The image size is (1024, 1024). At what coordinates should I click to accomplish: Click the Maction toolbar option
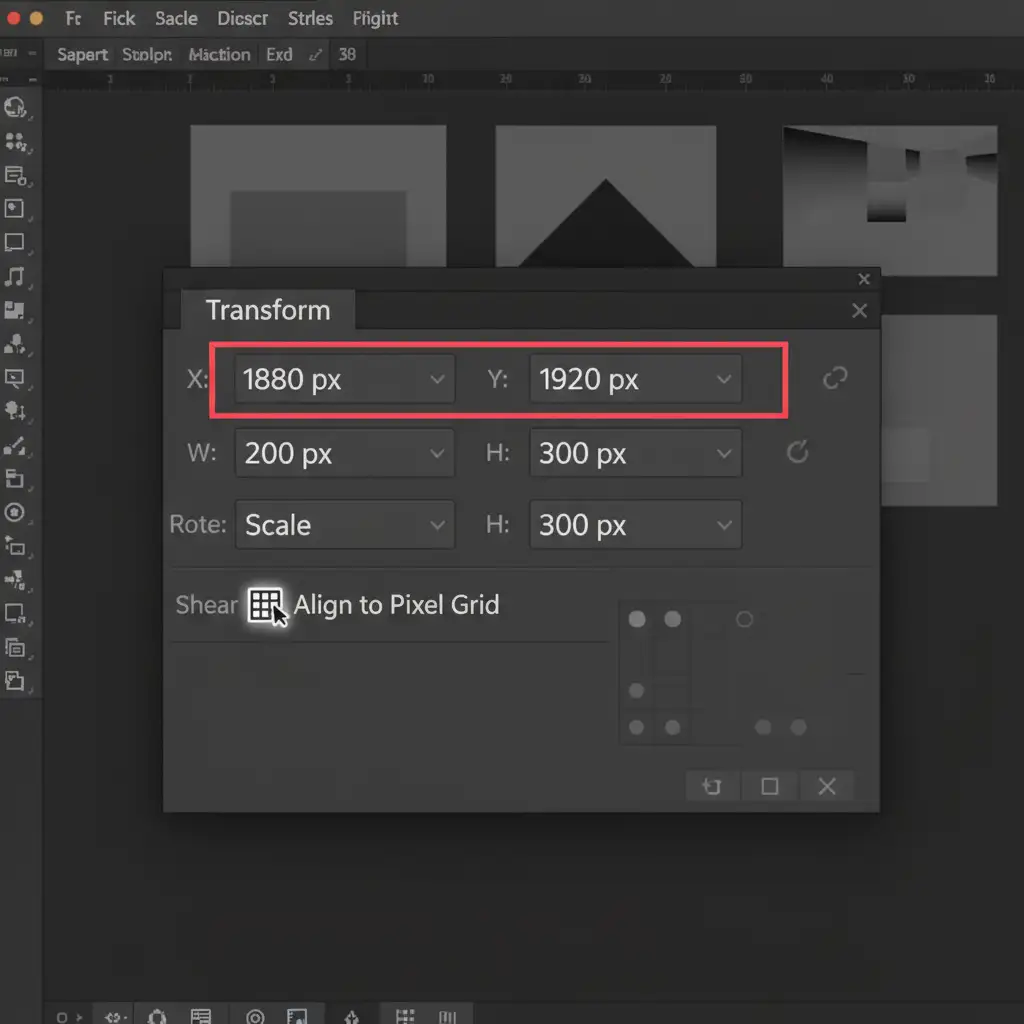tap(219, 54)
